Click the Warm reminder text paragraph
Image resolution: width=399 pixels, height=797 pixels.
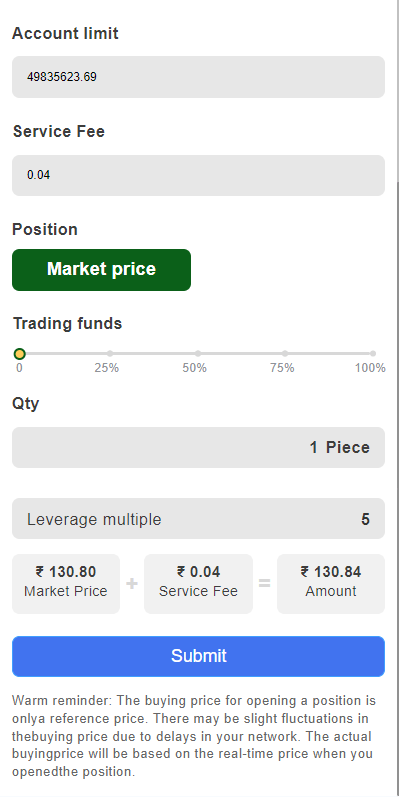pos(194,736)
